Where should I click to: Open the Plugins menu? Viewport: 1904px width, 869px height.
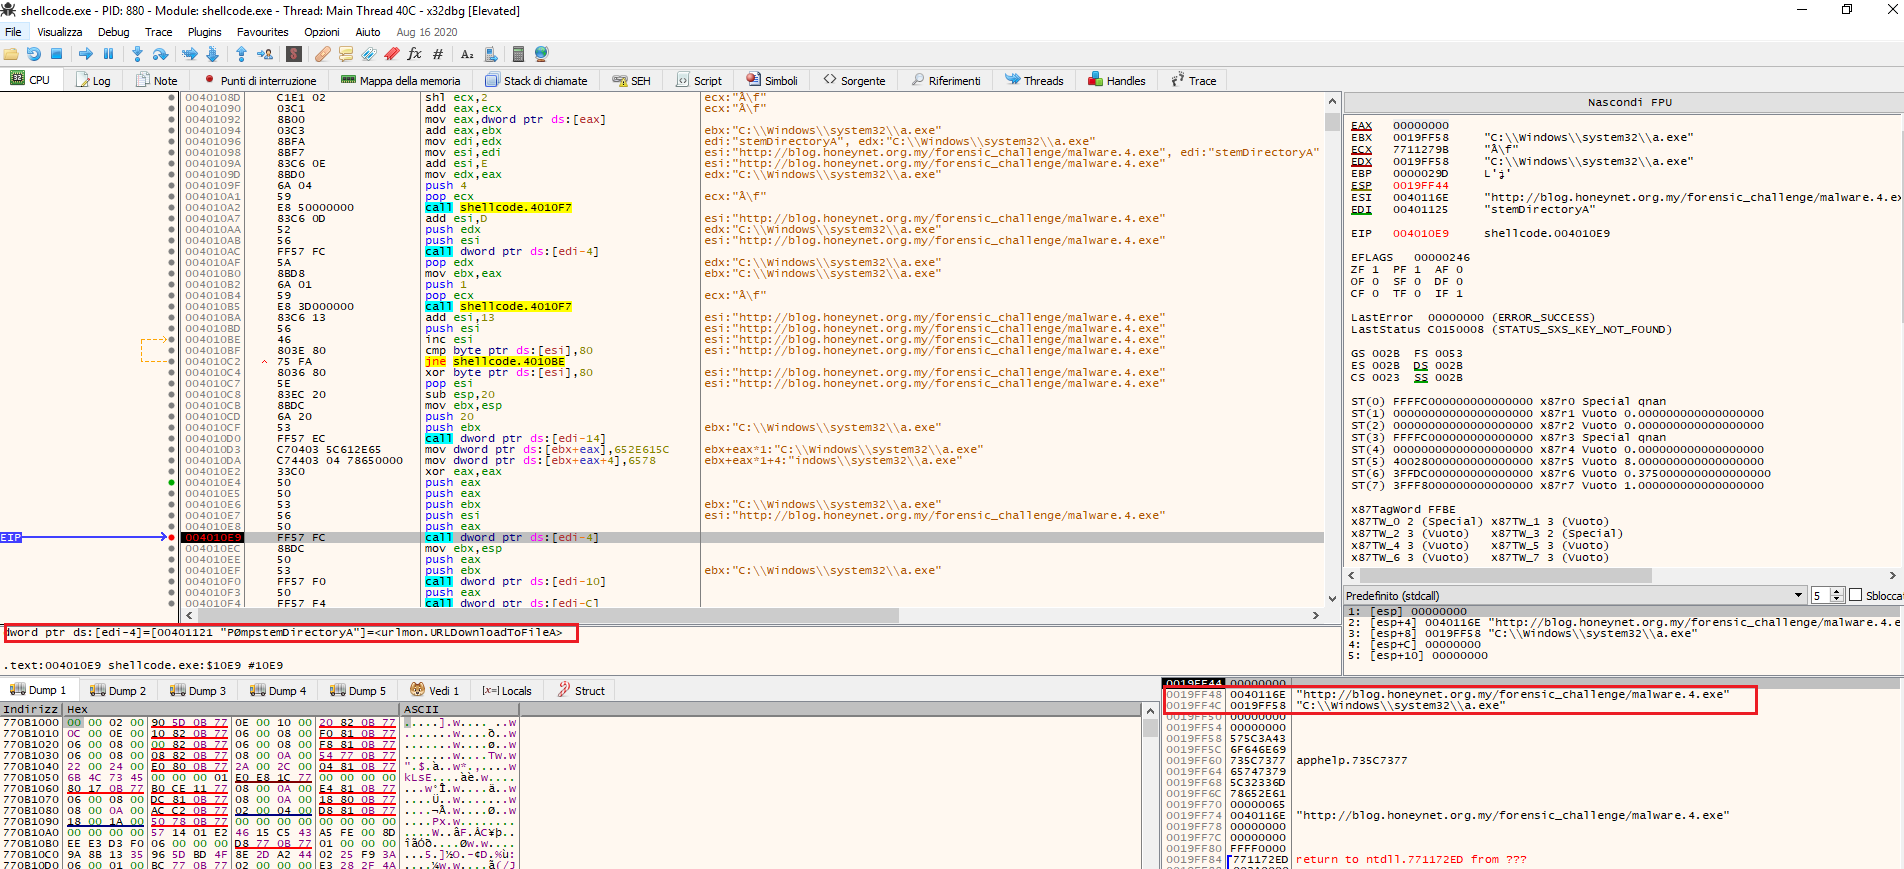[204, 32]
